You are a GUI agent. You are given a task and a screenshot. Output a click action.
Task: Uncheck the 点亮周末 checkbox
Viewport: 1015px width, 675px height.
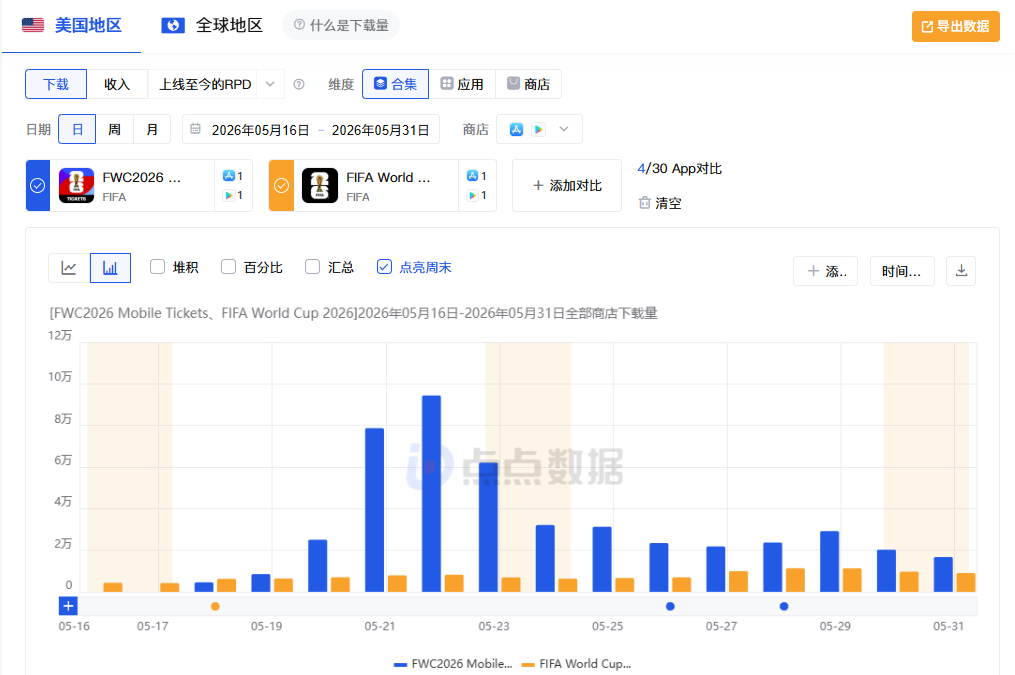coord(384,267)
